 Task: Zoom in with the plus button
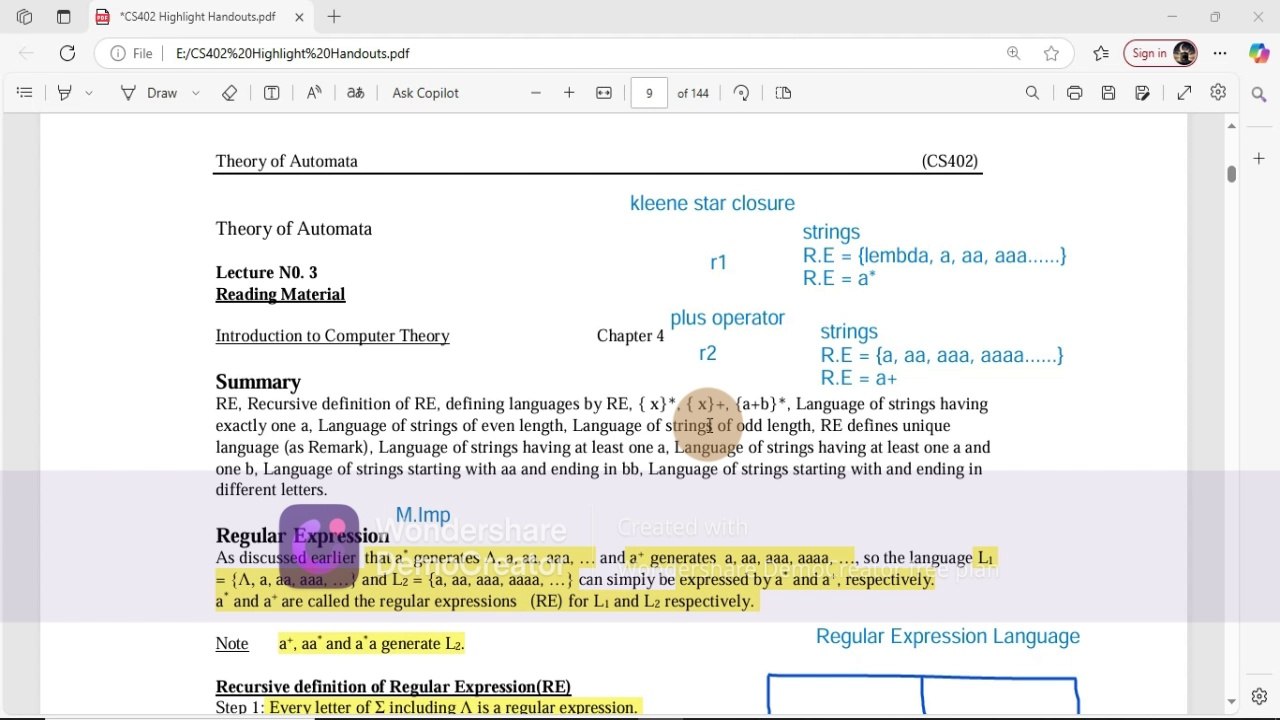tap(569, 93)
